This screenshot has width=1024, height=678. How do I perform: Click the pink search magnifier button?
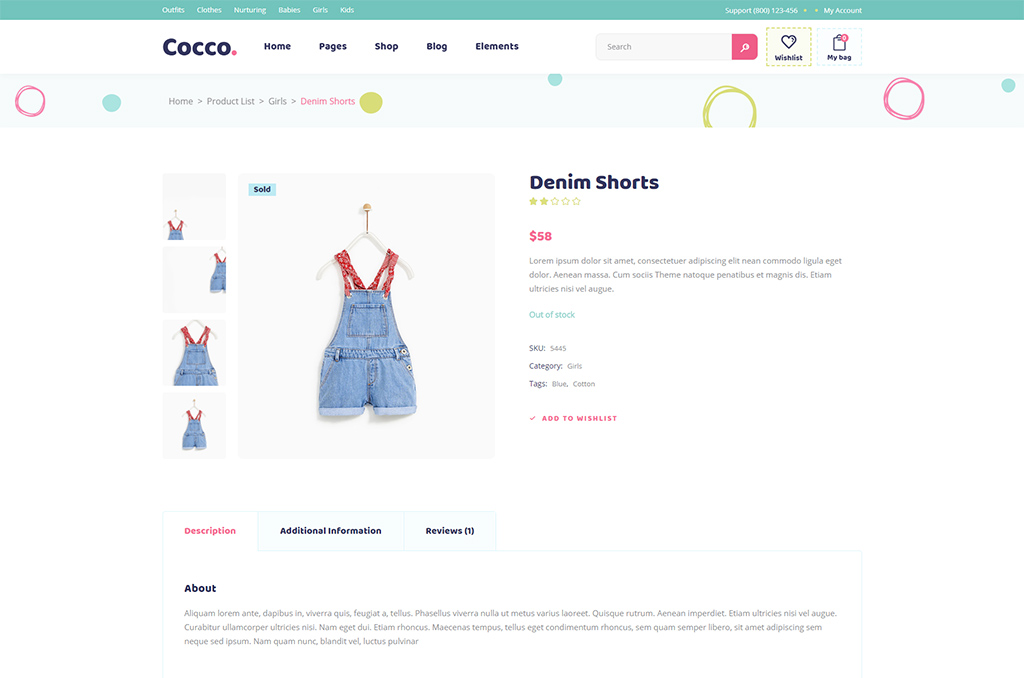click(744, 47)
